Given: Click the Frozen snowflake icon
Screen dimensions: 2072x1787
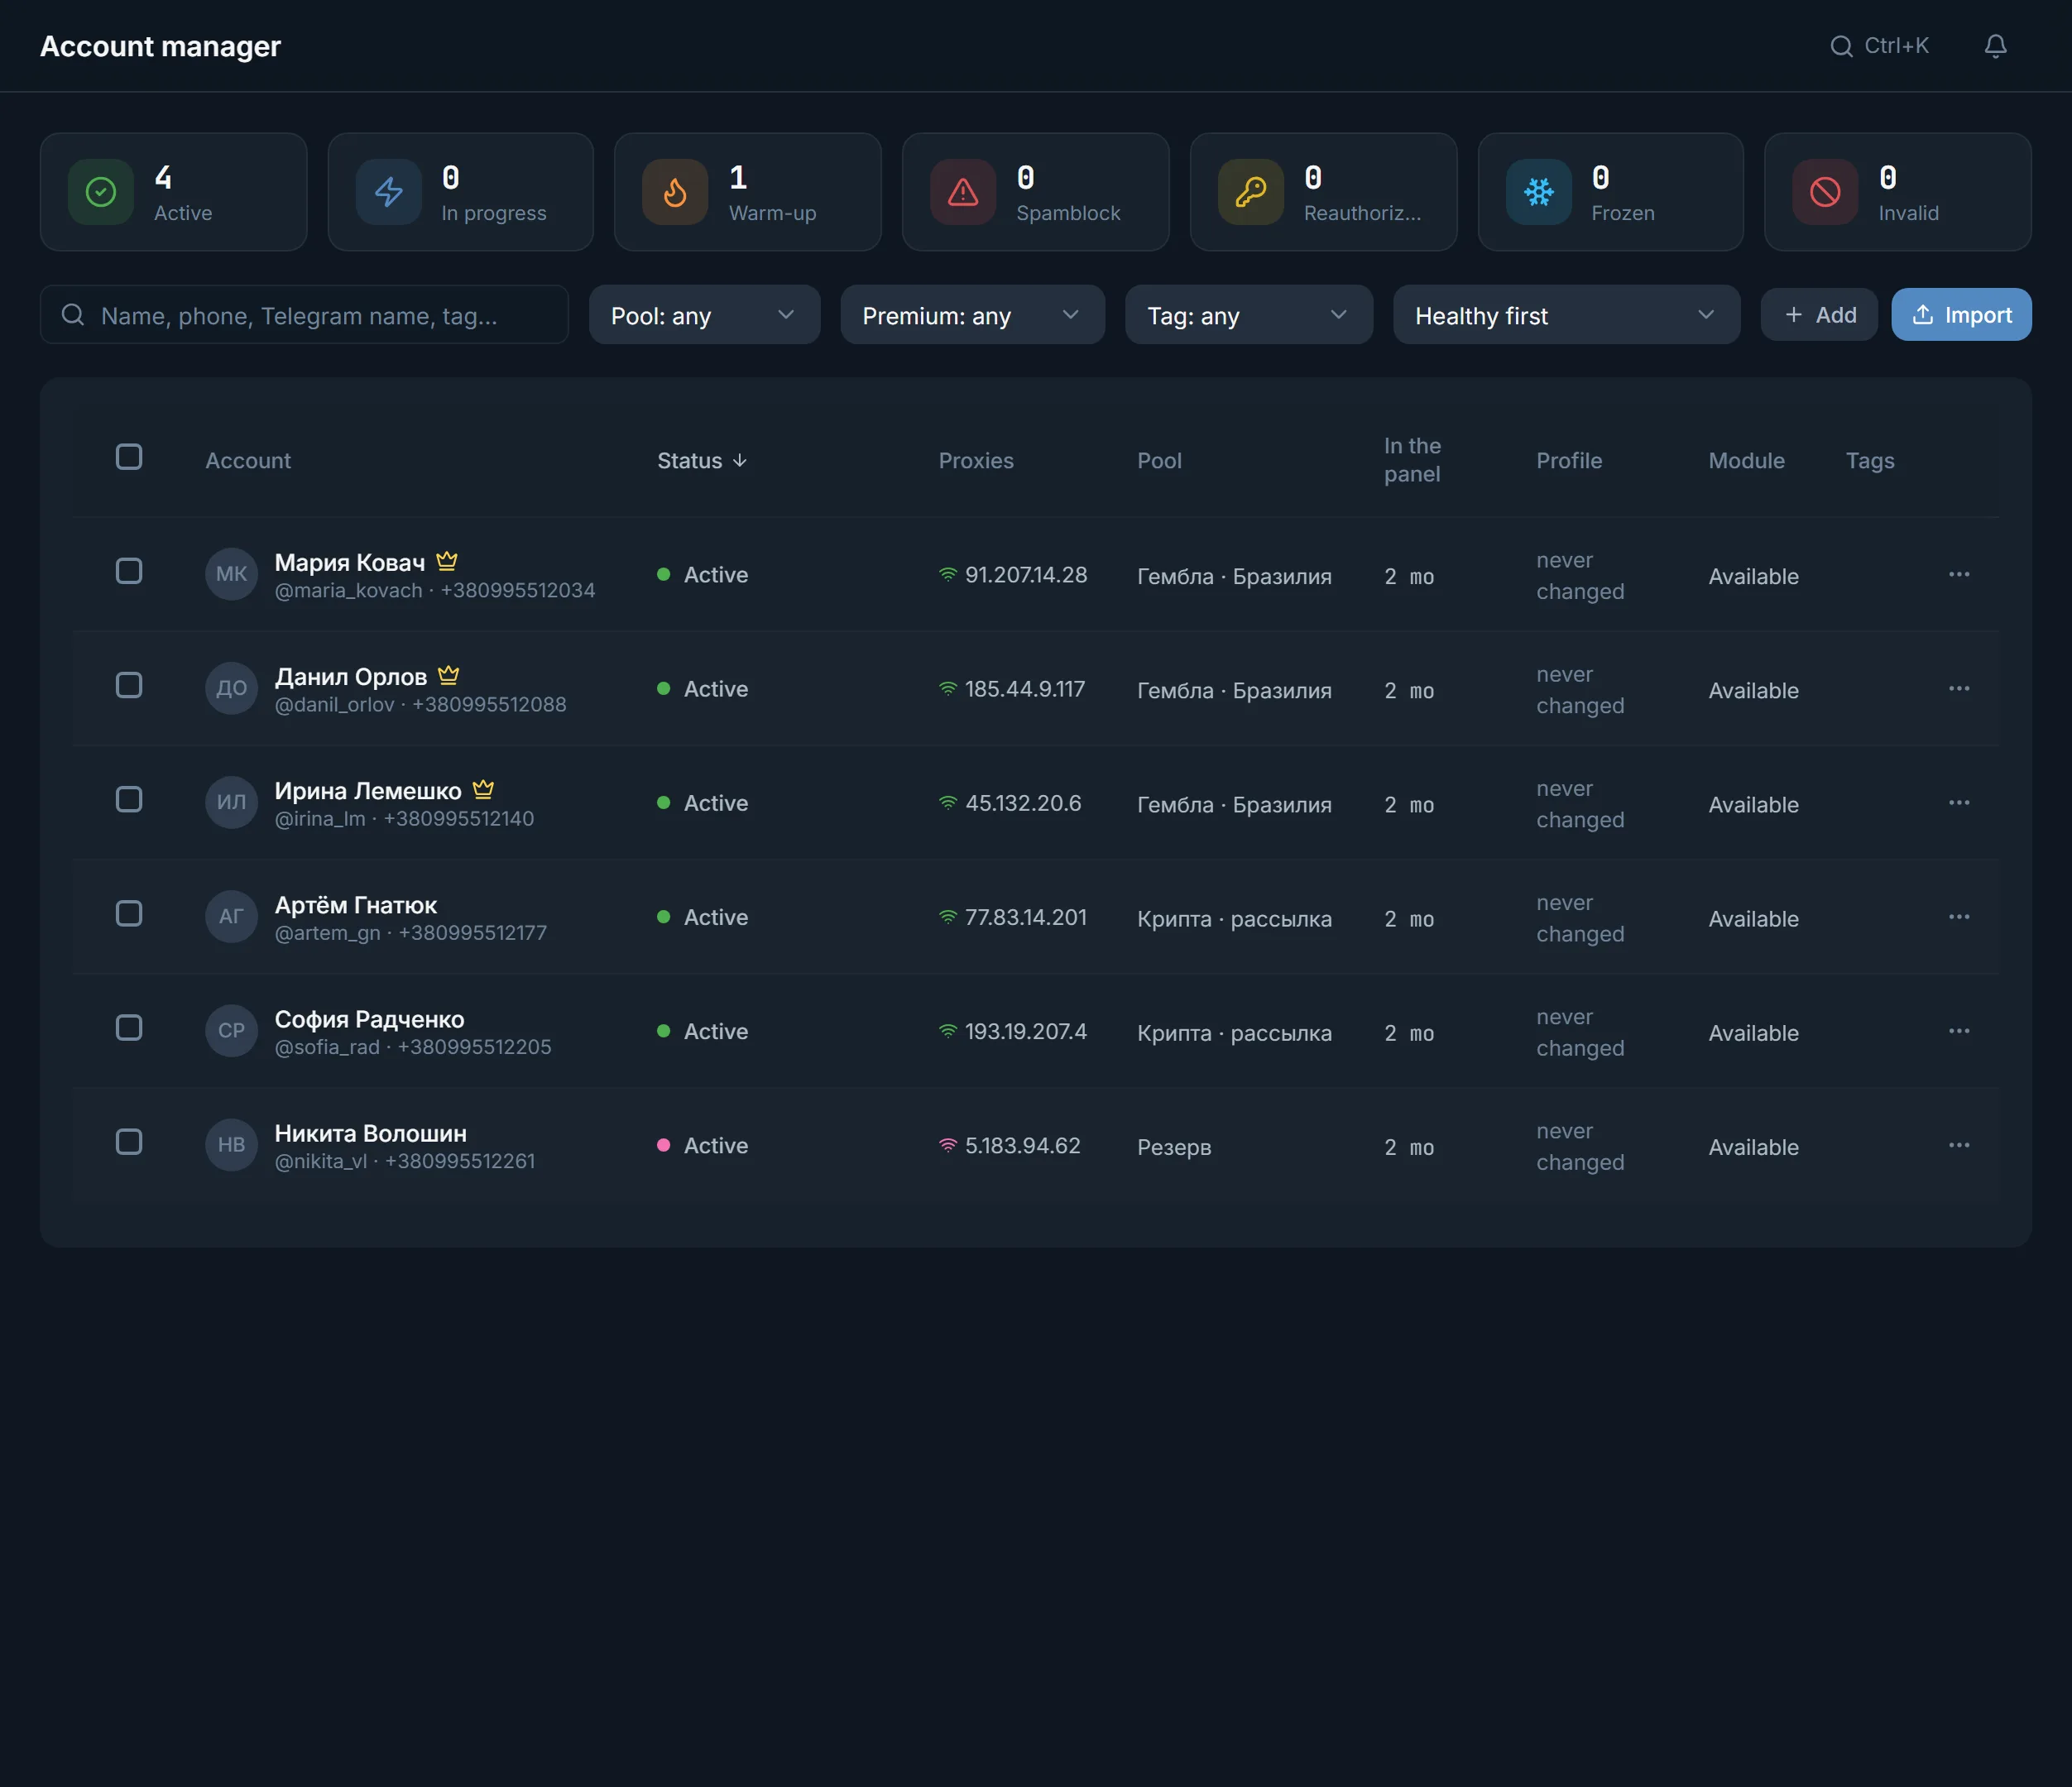Looking at the screenshot, I should [x=1539, y=192].
